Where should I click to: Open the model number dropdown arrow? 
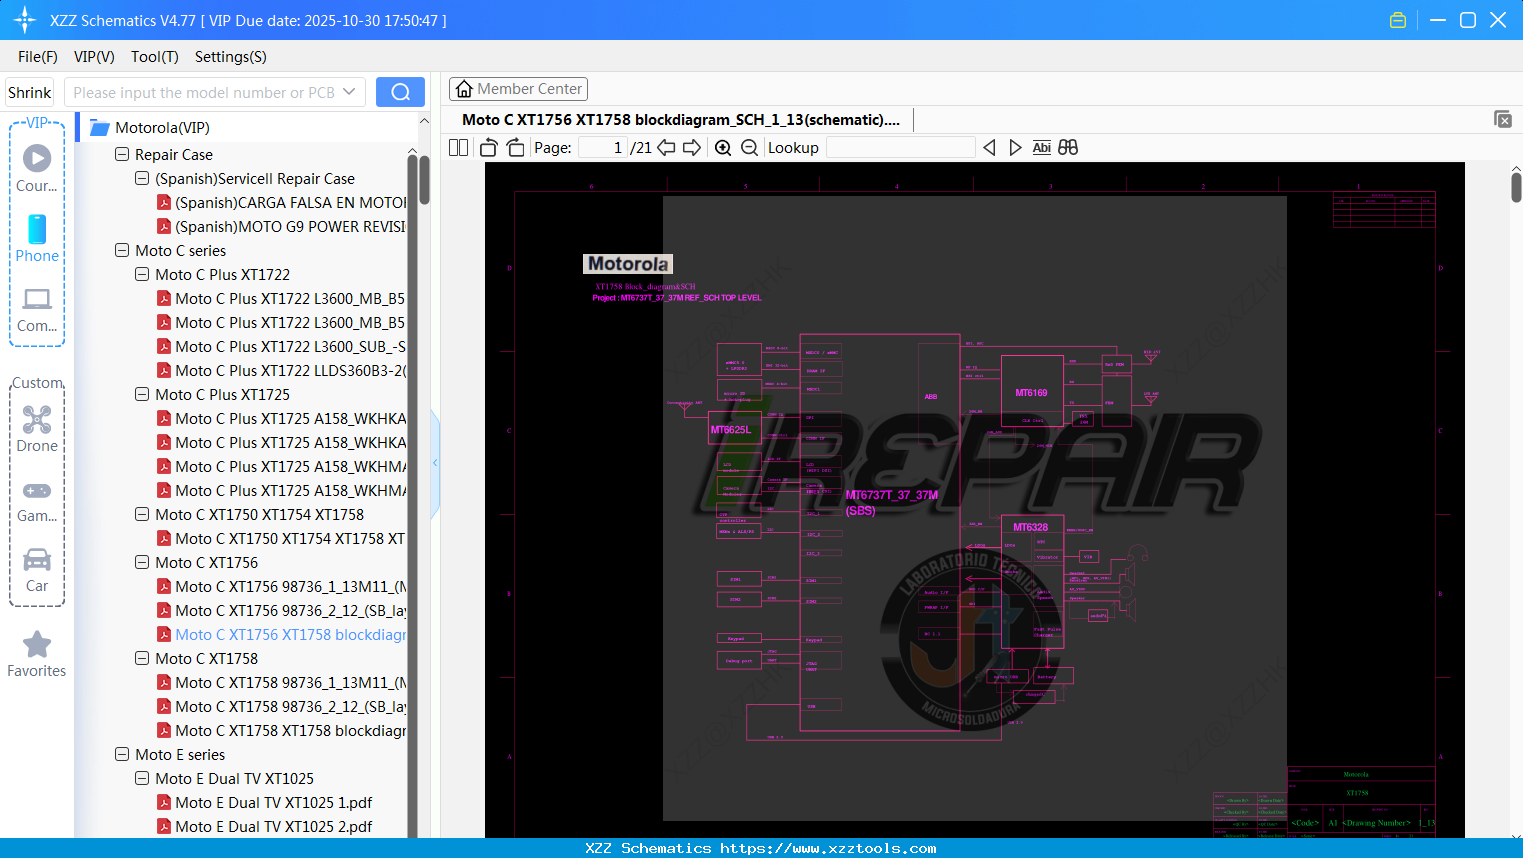pos(349,92)
